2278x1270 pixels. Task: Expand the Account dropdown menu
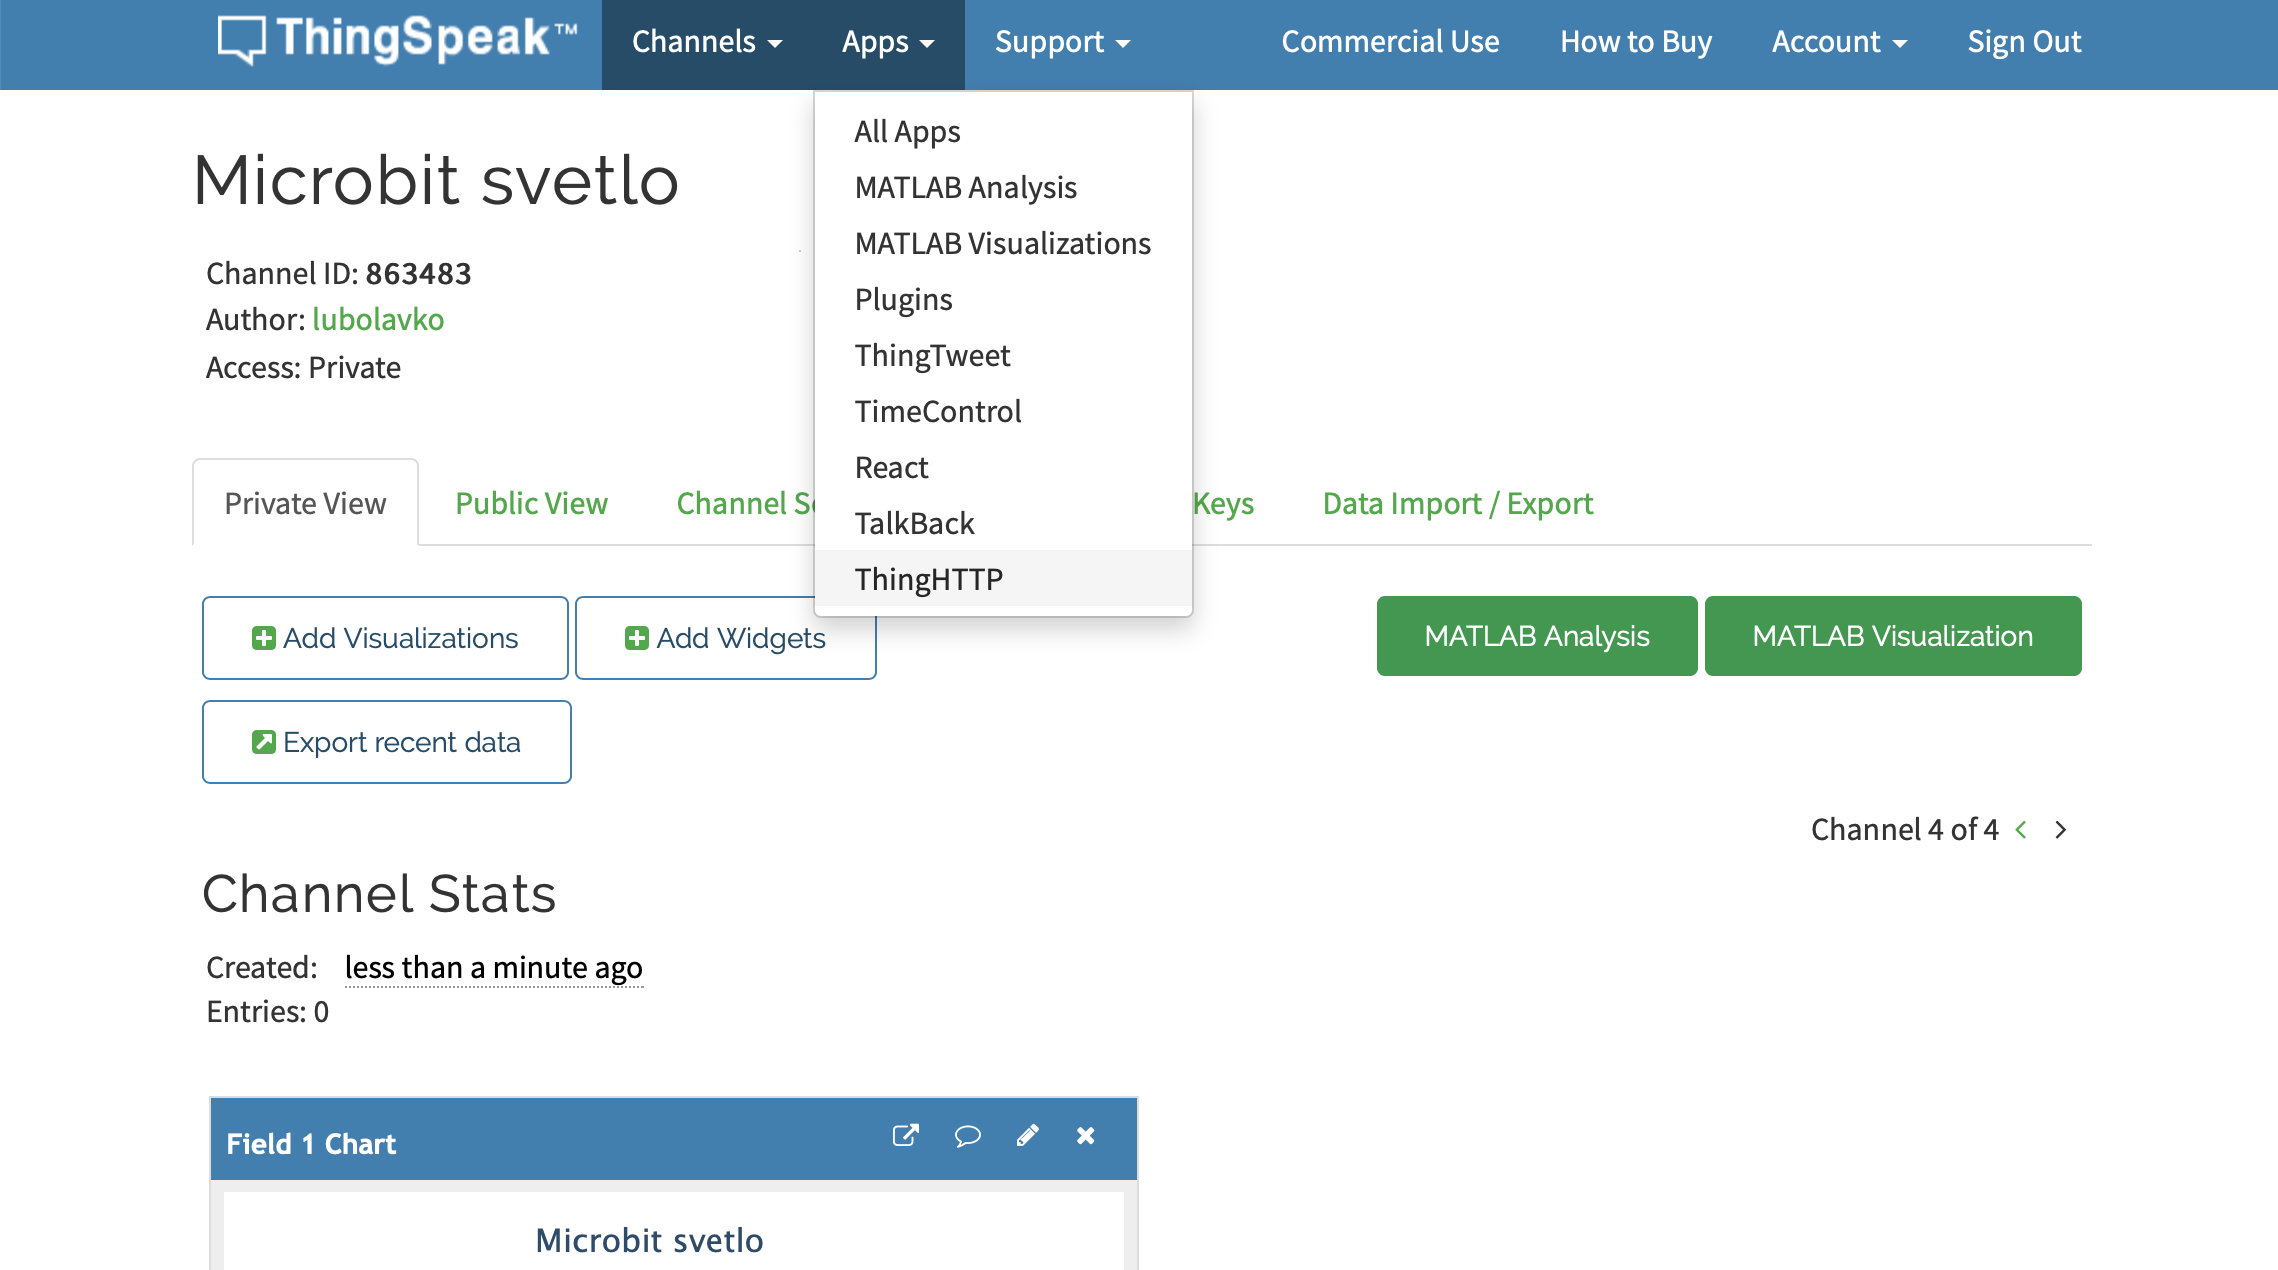pos(1838,42)
